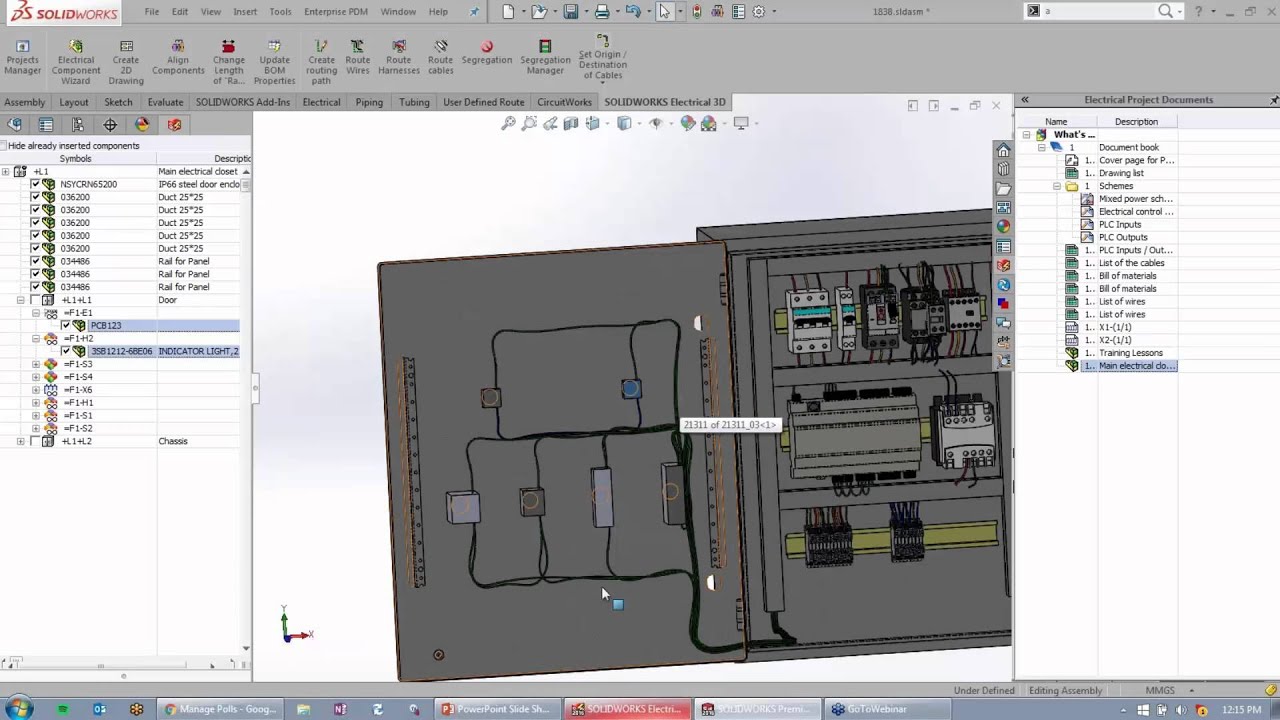Image resolution: width=1280 pixels, height=720 pixels.
Task: Open the Enterprise PDM menu
Action: [x=336, y=12]
